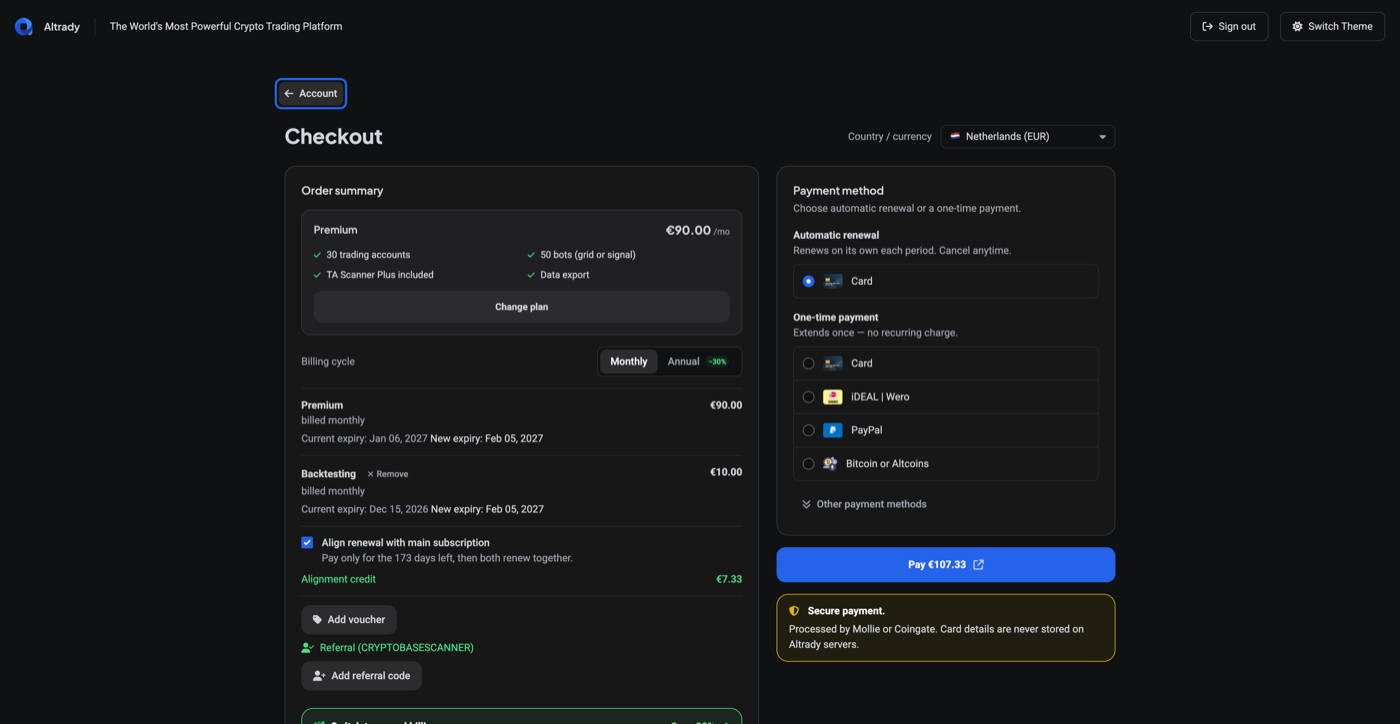Image resolution: width=1400 pixels, height=724 pixels.
Task: Click 'New expiry: Feb 05, 2027' under Premium
Action: click(x=487, y=439)
